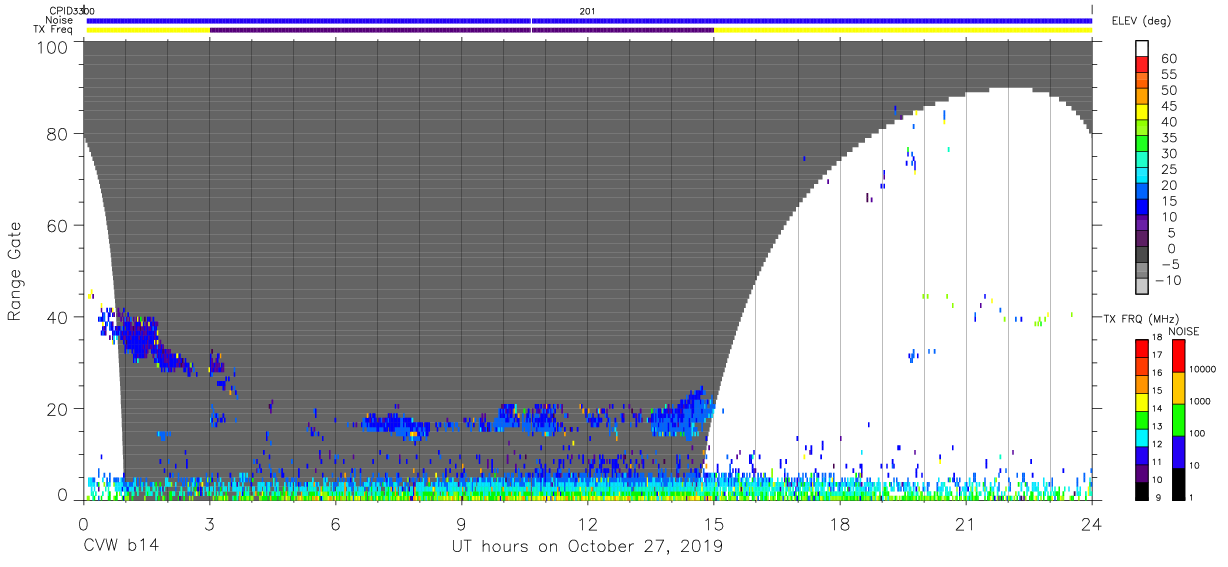The image size is (1228, 567).
Task: Click y-axis tick label '80'
Action: pyautogui.click(x=59, y=134)
